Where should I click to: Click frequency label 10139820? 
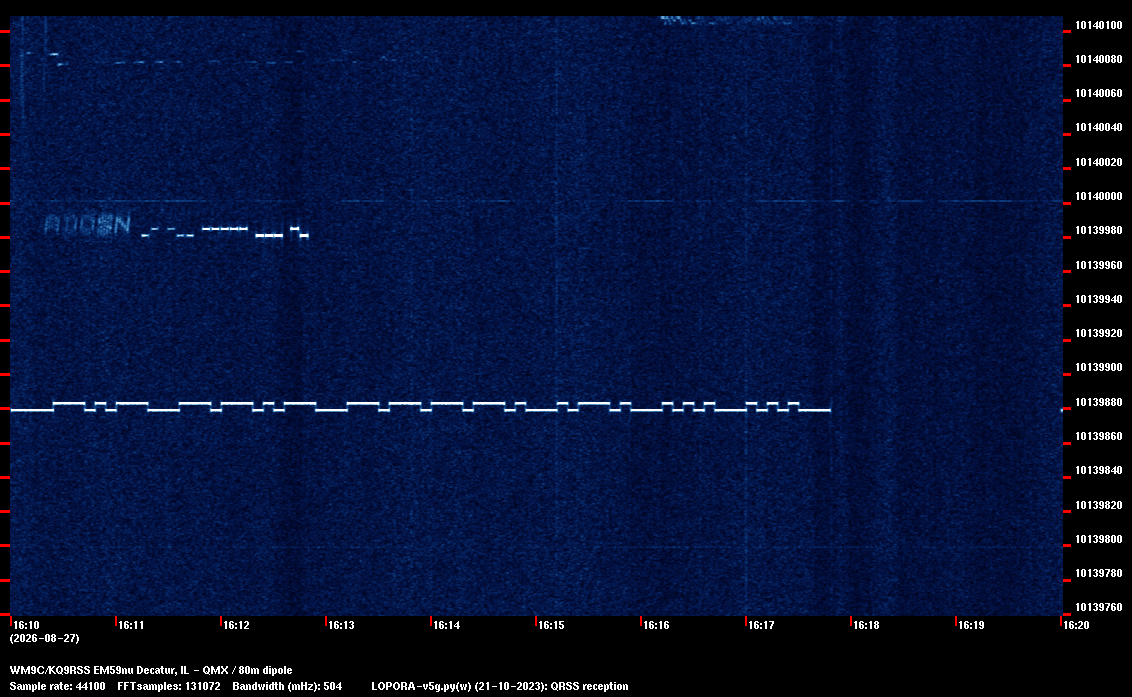coord(1099,505)
